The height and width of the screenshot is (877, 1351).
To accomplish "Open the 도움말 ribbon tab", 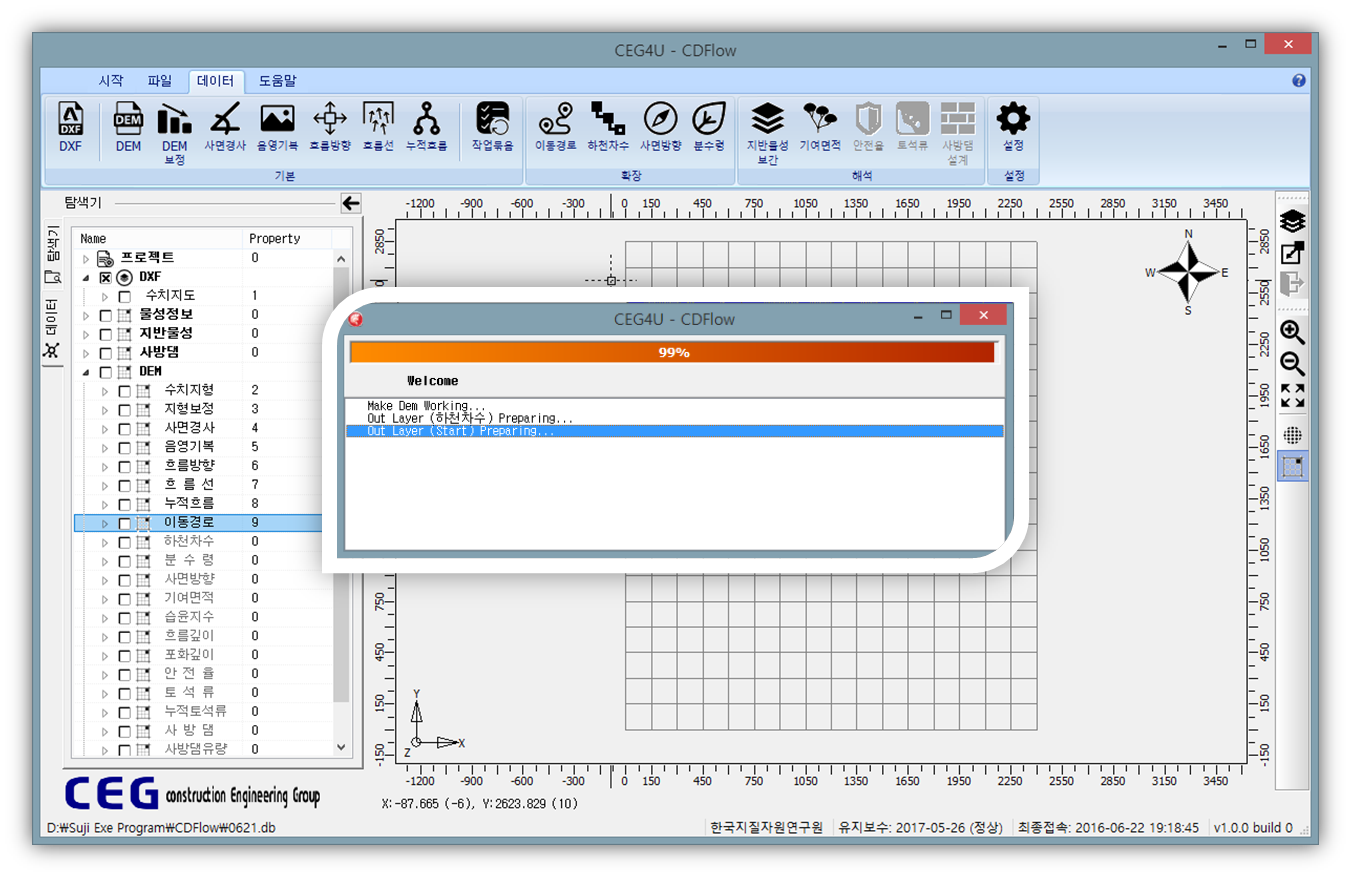I will (277, 81).
